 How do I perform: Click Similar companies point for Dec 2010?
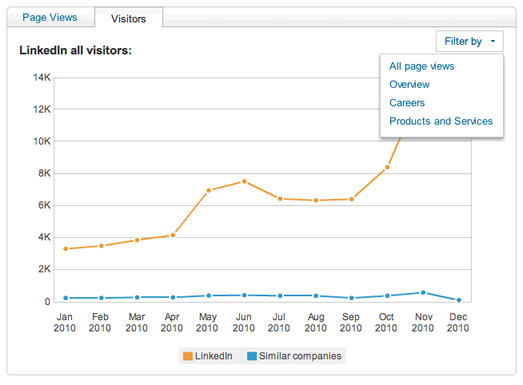pos(459,300)
